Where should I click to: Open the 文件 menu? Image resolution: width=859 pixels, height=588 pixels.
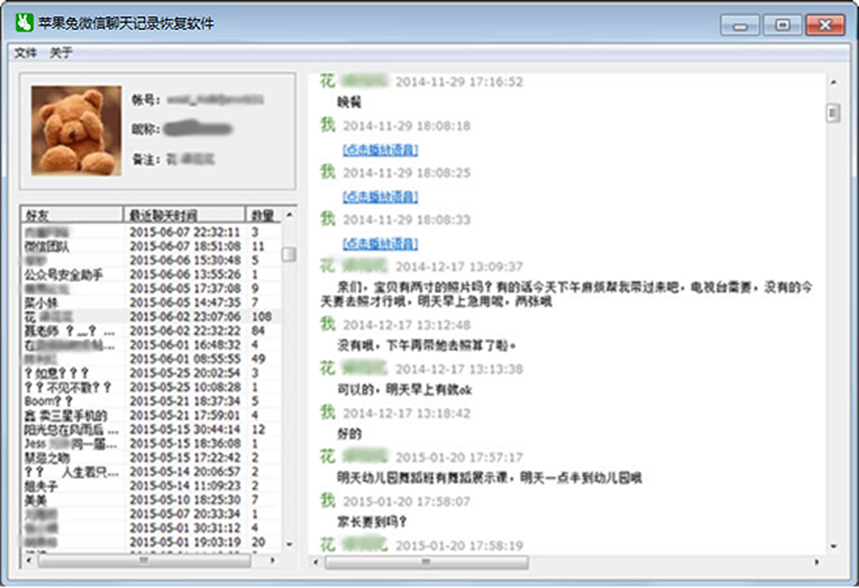click(x=25, y=53)
